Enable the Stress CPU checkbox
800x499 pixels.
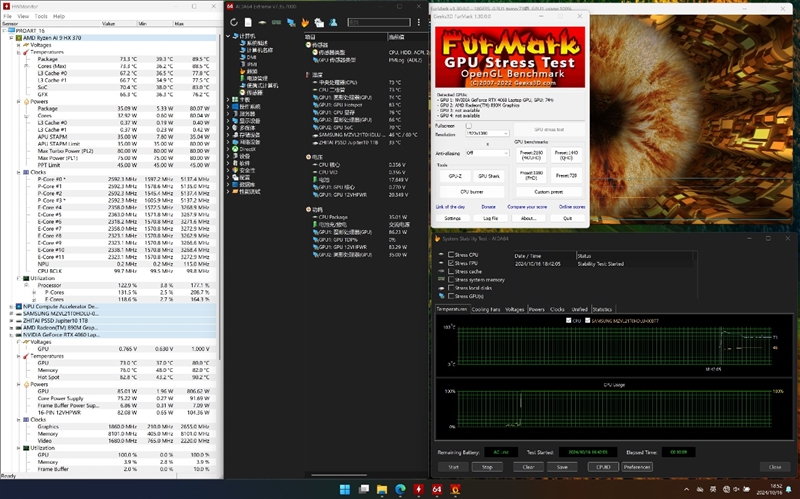(451, 255)
